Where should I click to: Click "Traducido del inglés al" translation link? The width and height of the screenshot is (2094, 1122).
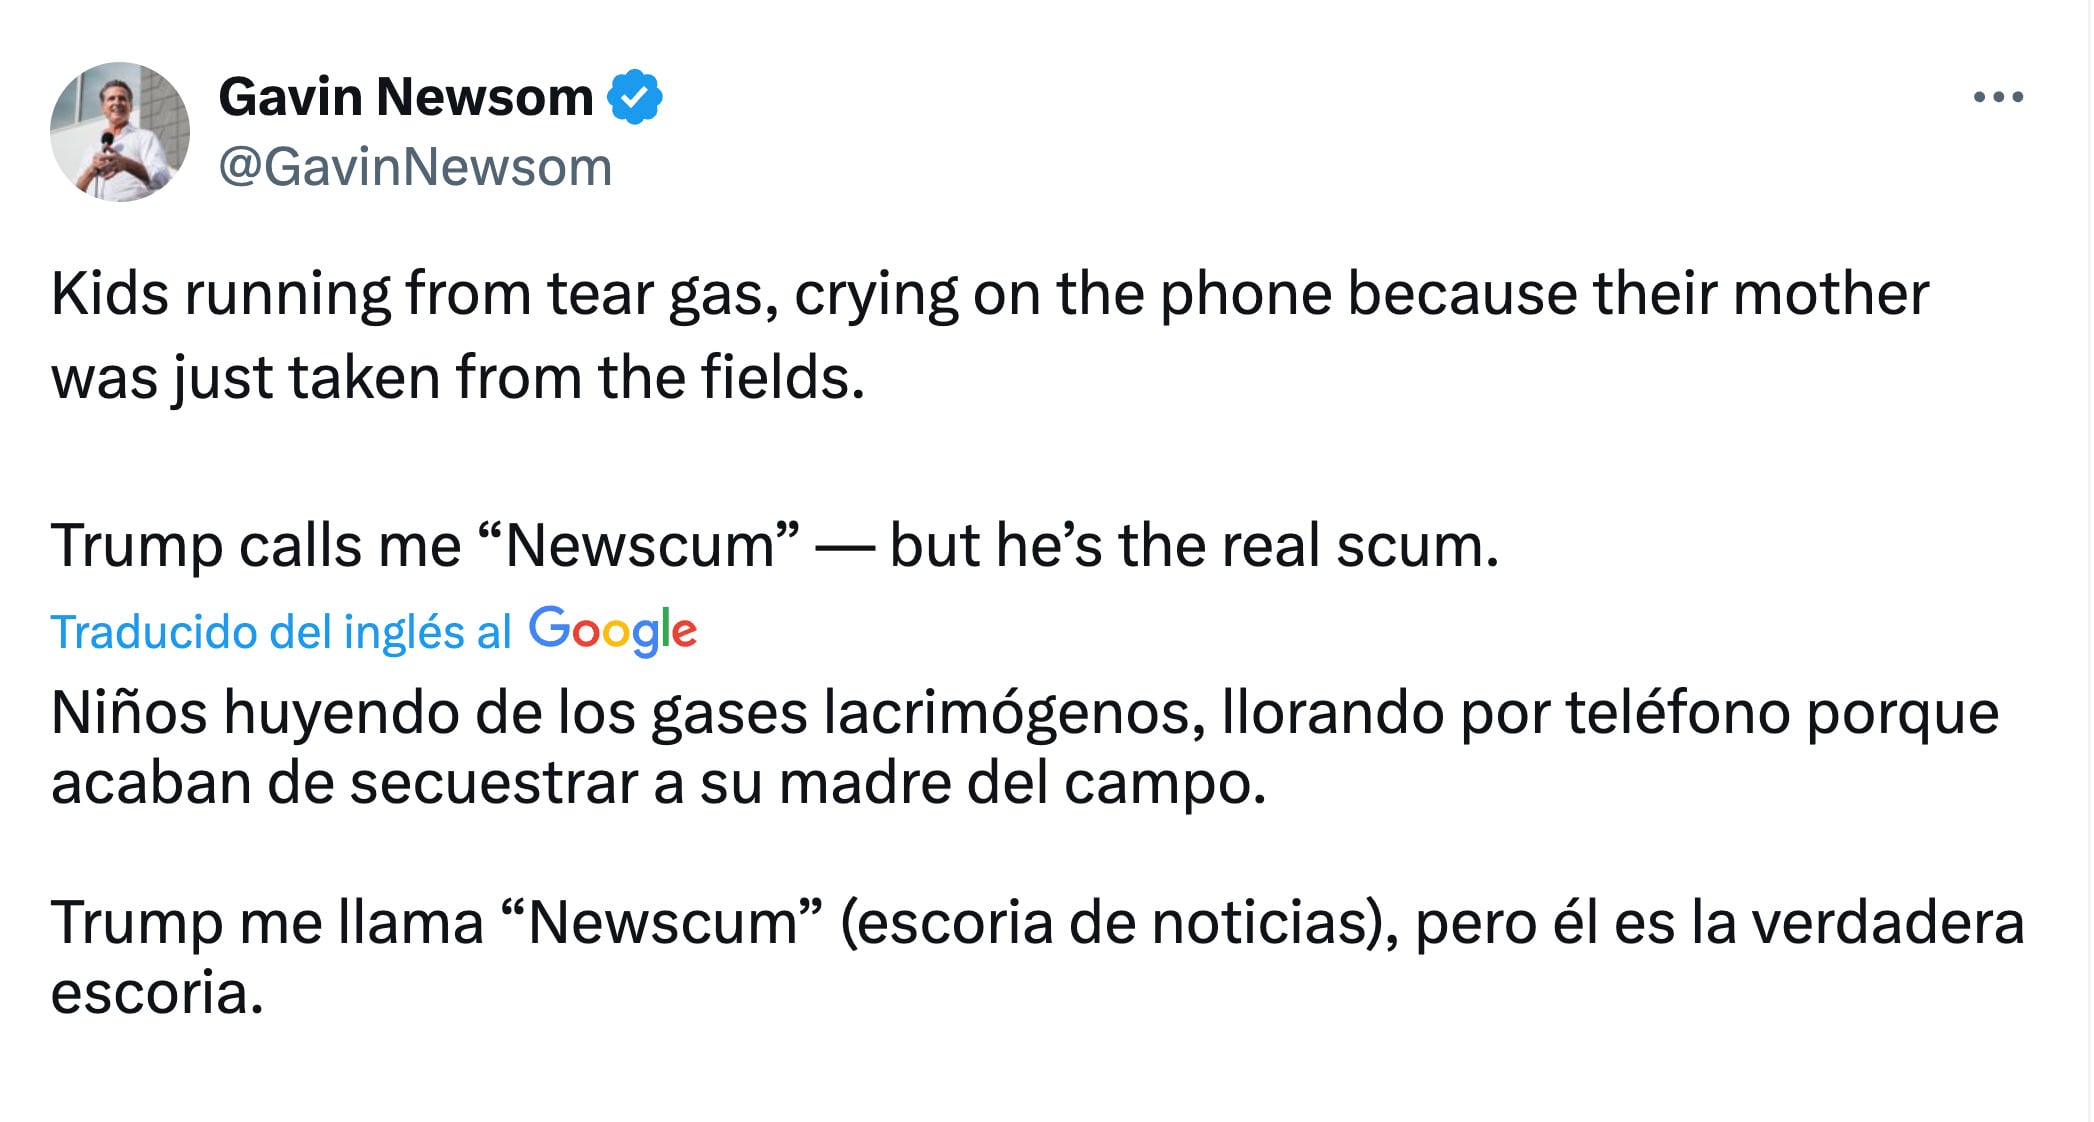(x=281, y=632)
